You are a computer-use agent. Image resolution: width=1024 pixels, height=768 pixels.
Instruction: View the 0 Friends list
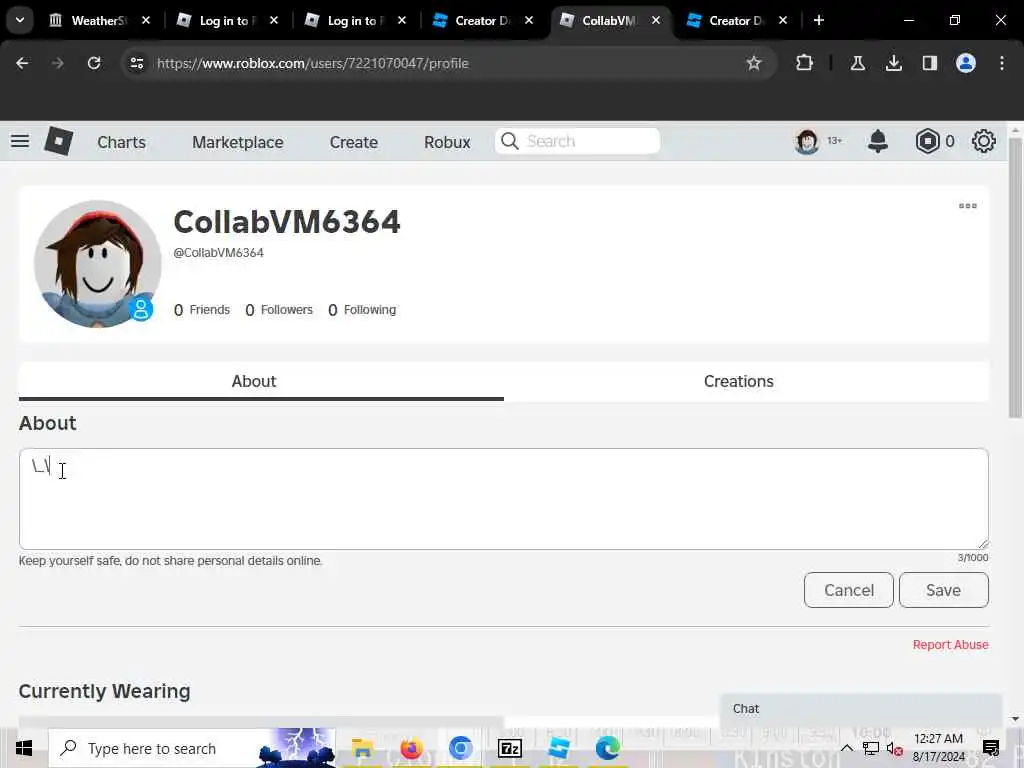point(202,310)
